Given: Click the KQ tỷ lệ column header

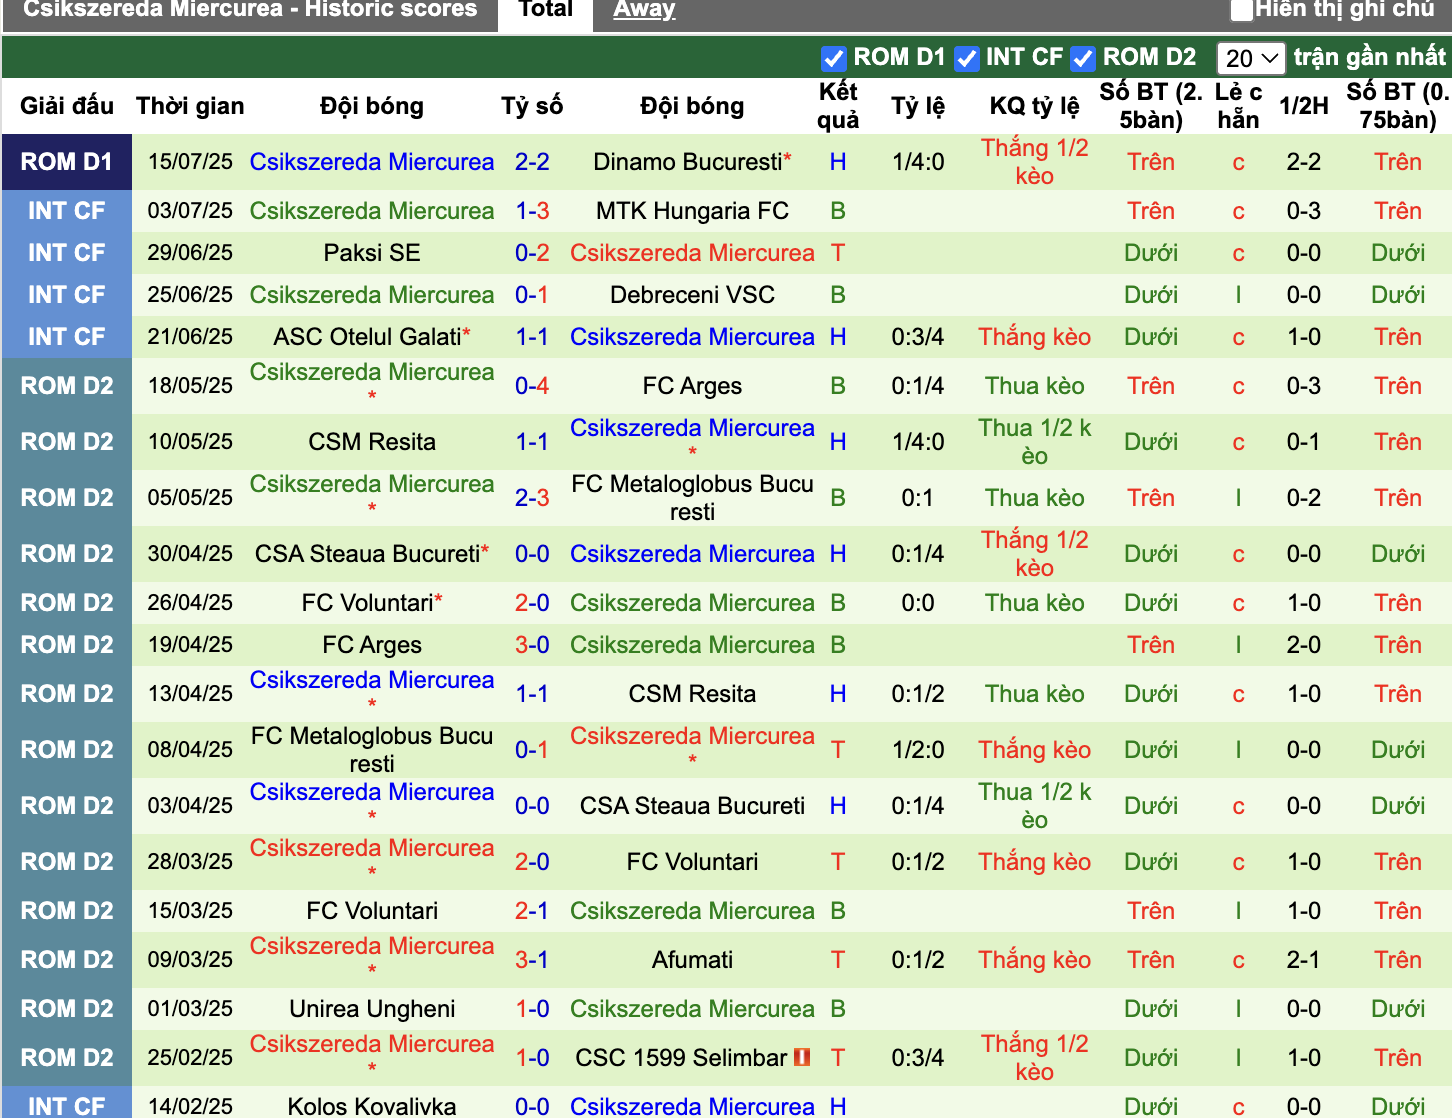Looking at the screenshot, I should point(1034,106).
